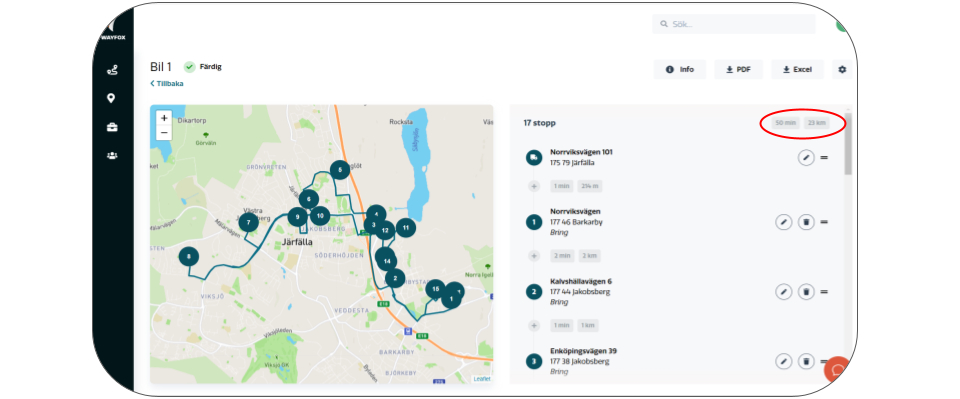Viewport: 960px width, 399px height.
Task: Download the route as PDF
Action: click(x=738, y=70)
